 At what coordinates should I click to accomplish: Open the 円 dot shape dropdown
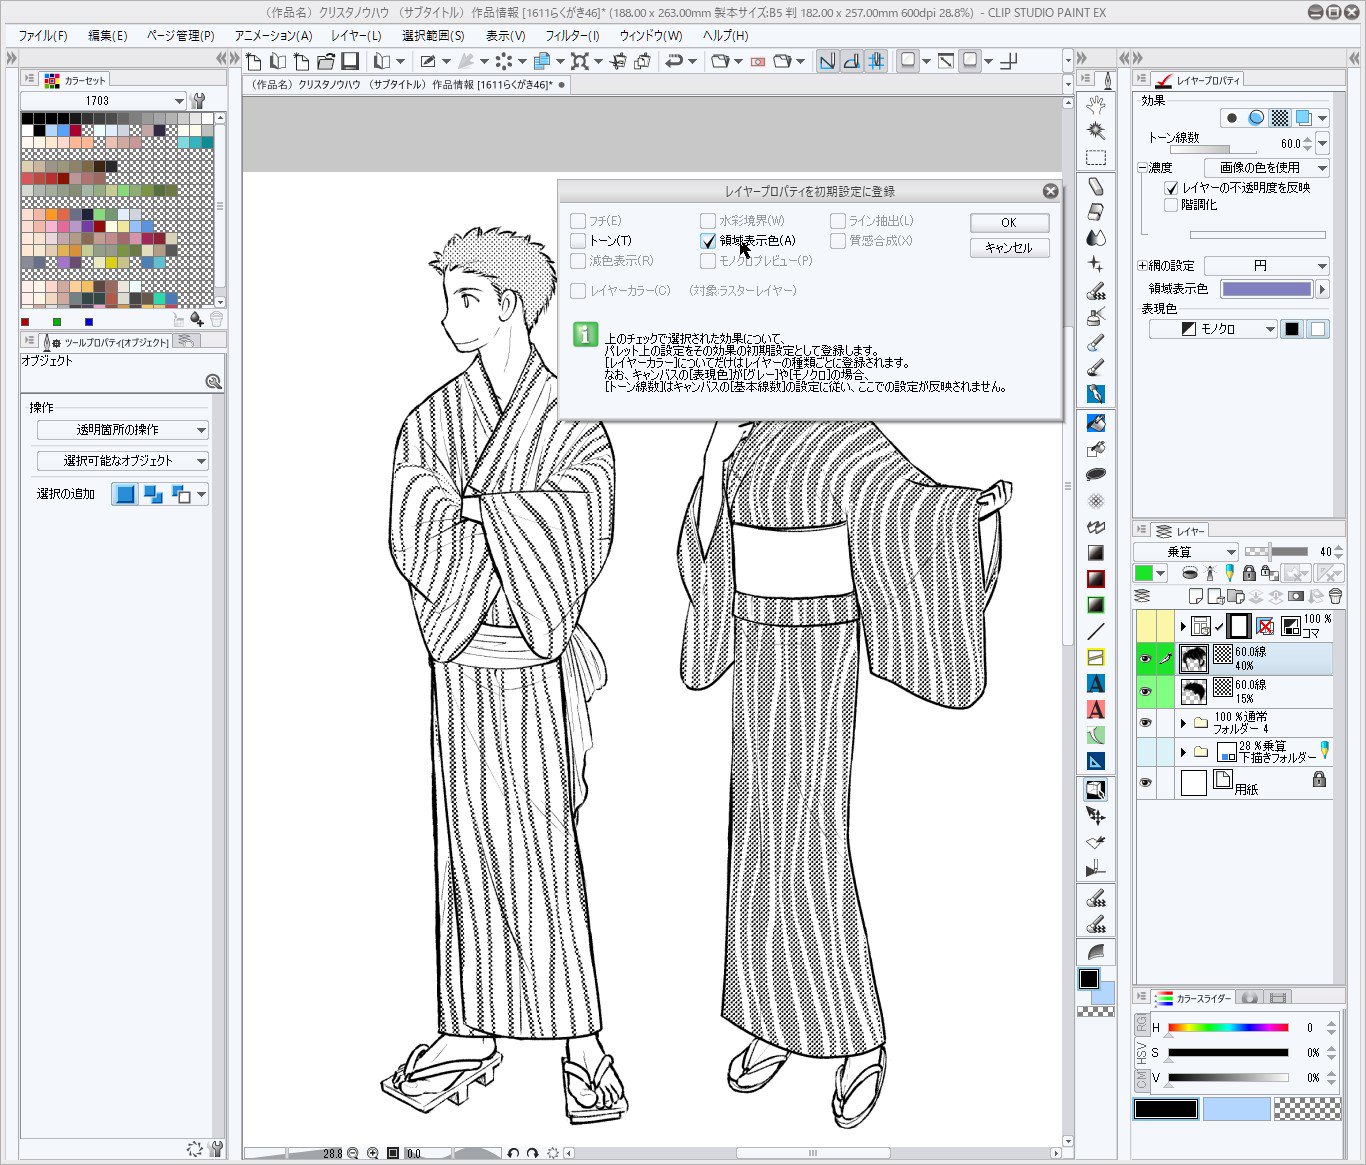pyautogui.click(x=1266, y=265)
